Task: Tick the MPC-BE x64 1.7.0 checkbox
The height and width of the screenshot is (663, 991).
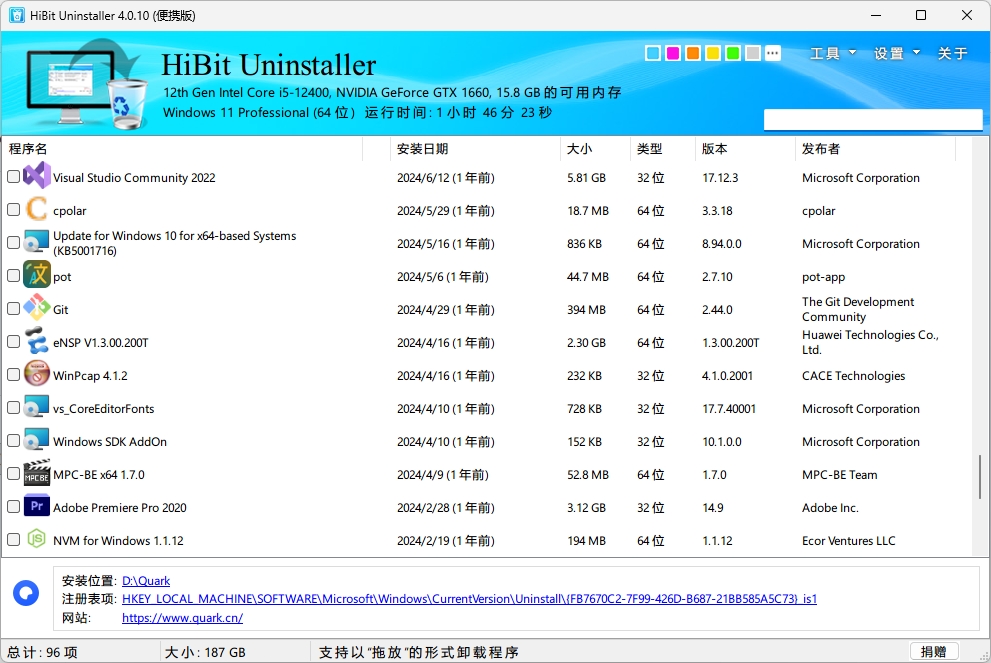Action: click(x=13, y=473)
